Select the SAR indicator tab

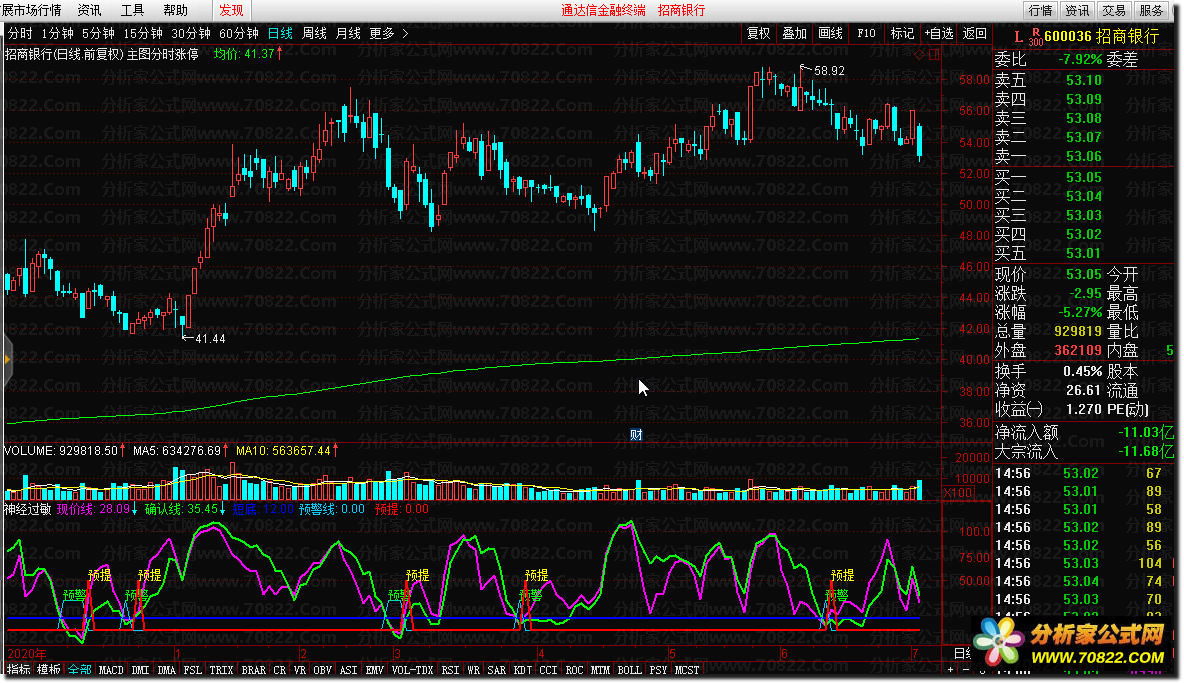(x=497, y=669)
